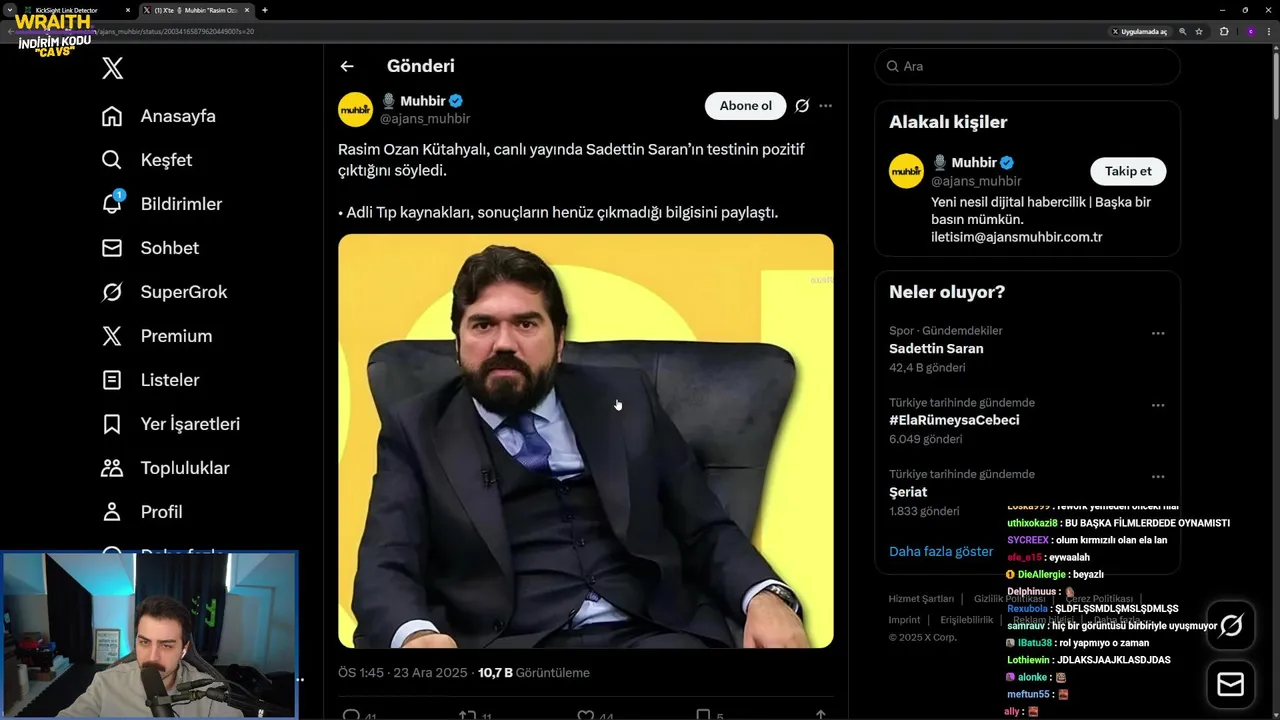
Task: Click the Erişilebilirlik footer link
Action: click(967, 620)
